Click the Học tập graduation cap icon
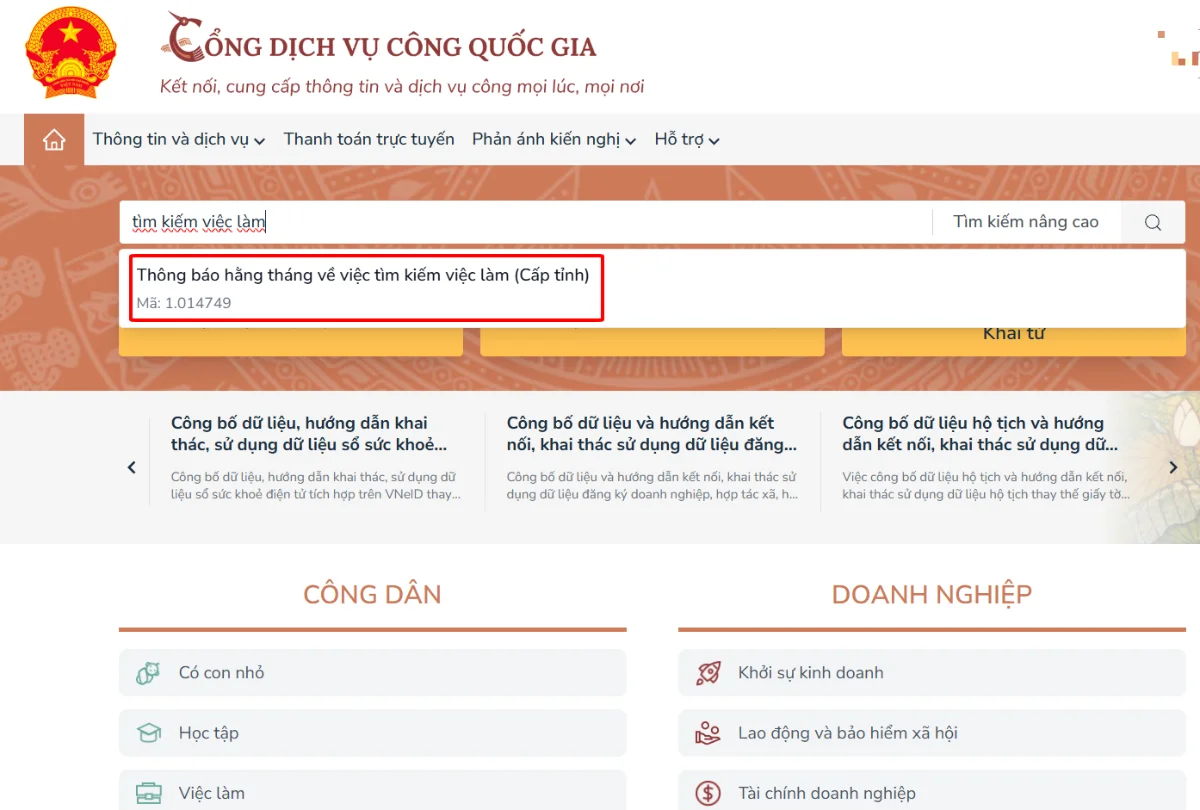 (148, 733)
